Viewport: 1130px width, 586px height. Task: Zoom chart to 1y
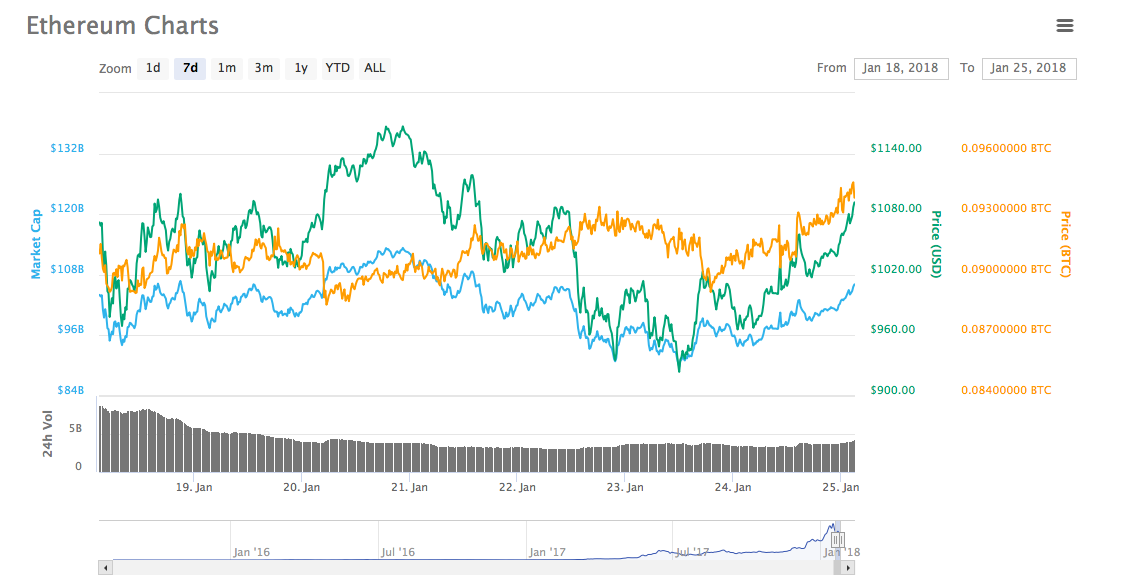pyautogui.click(x=300, y=68)
